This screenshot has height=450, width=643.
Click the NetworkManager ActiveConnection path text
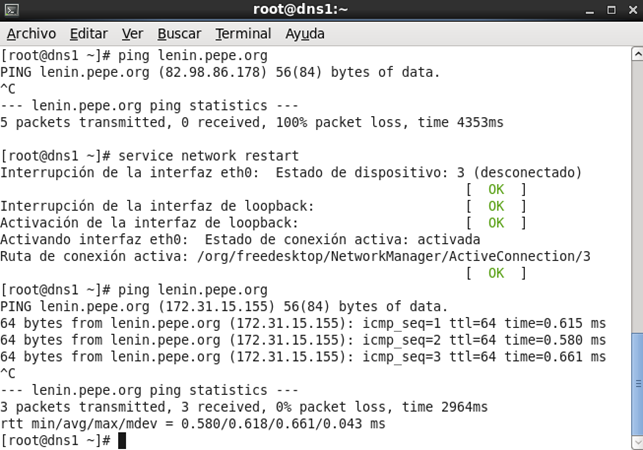pos(394,256)
